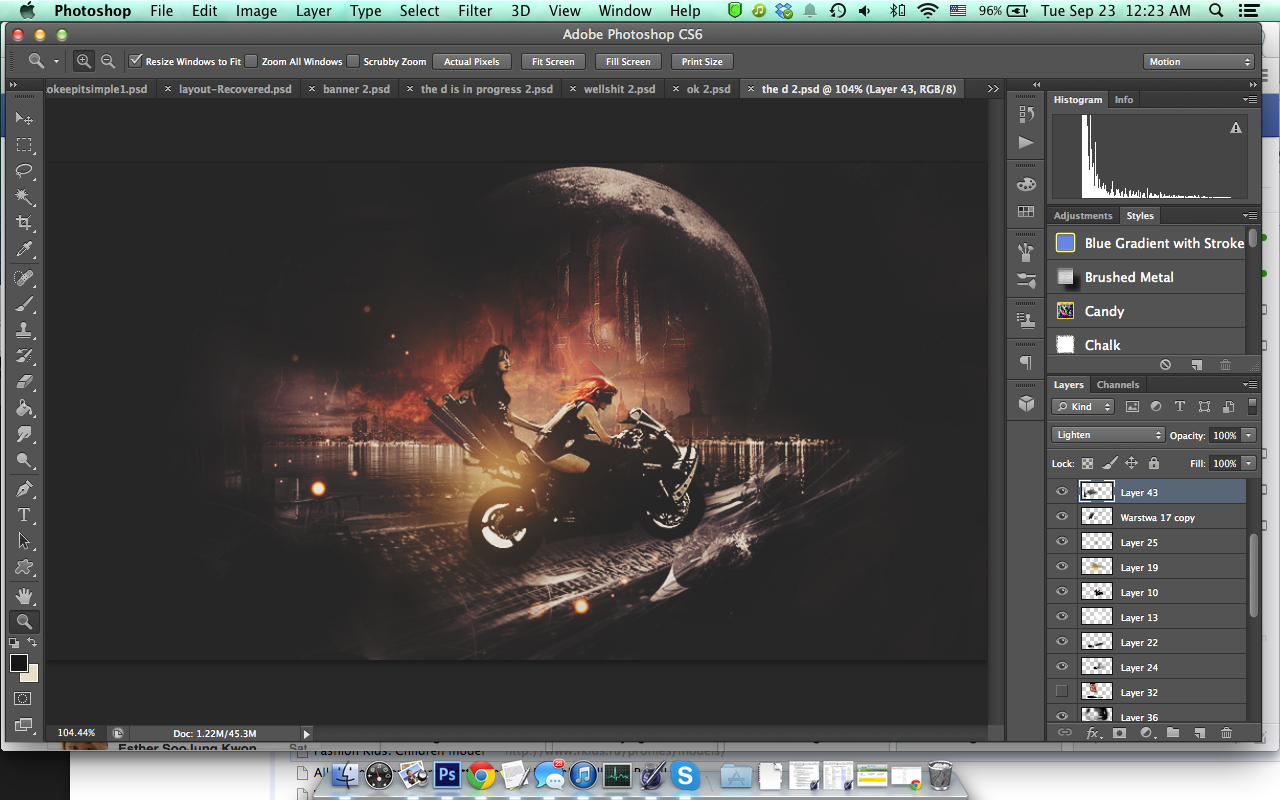Select the Spot Healing Brush tool

pos(24,278)
